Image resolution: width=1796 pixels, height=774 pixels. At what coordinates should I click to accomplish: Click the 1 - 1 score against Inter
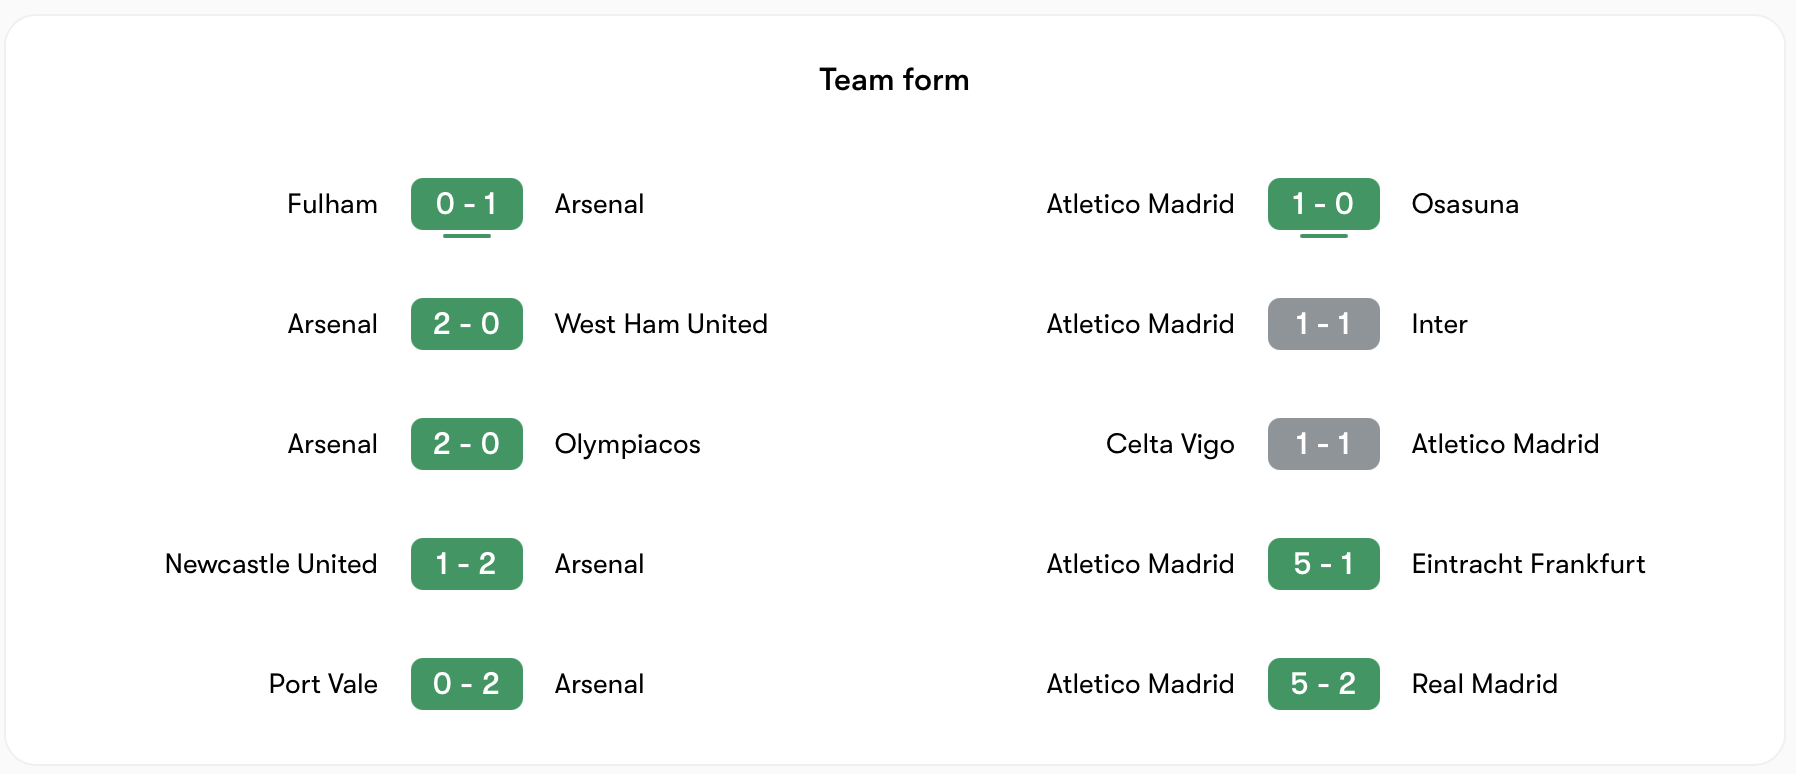point(1323,324)
